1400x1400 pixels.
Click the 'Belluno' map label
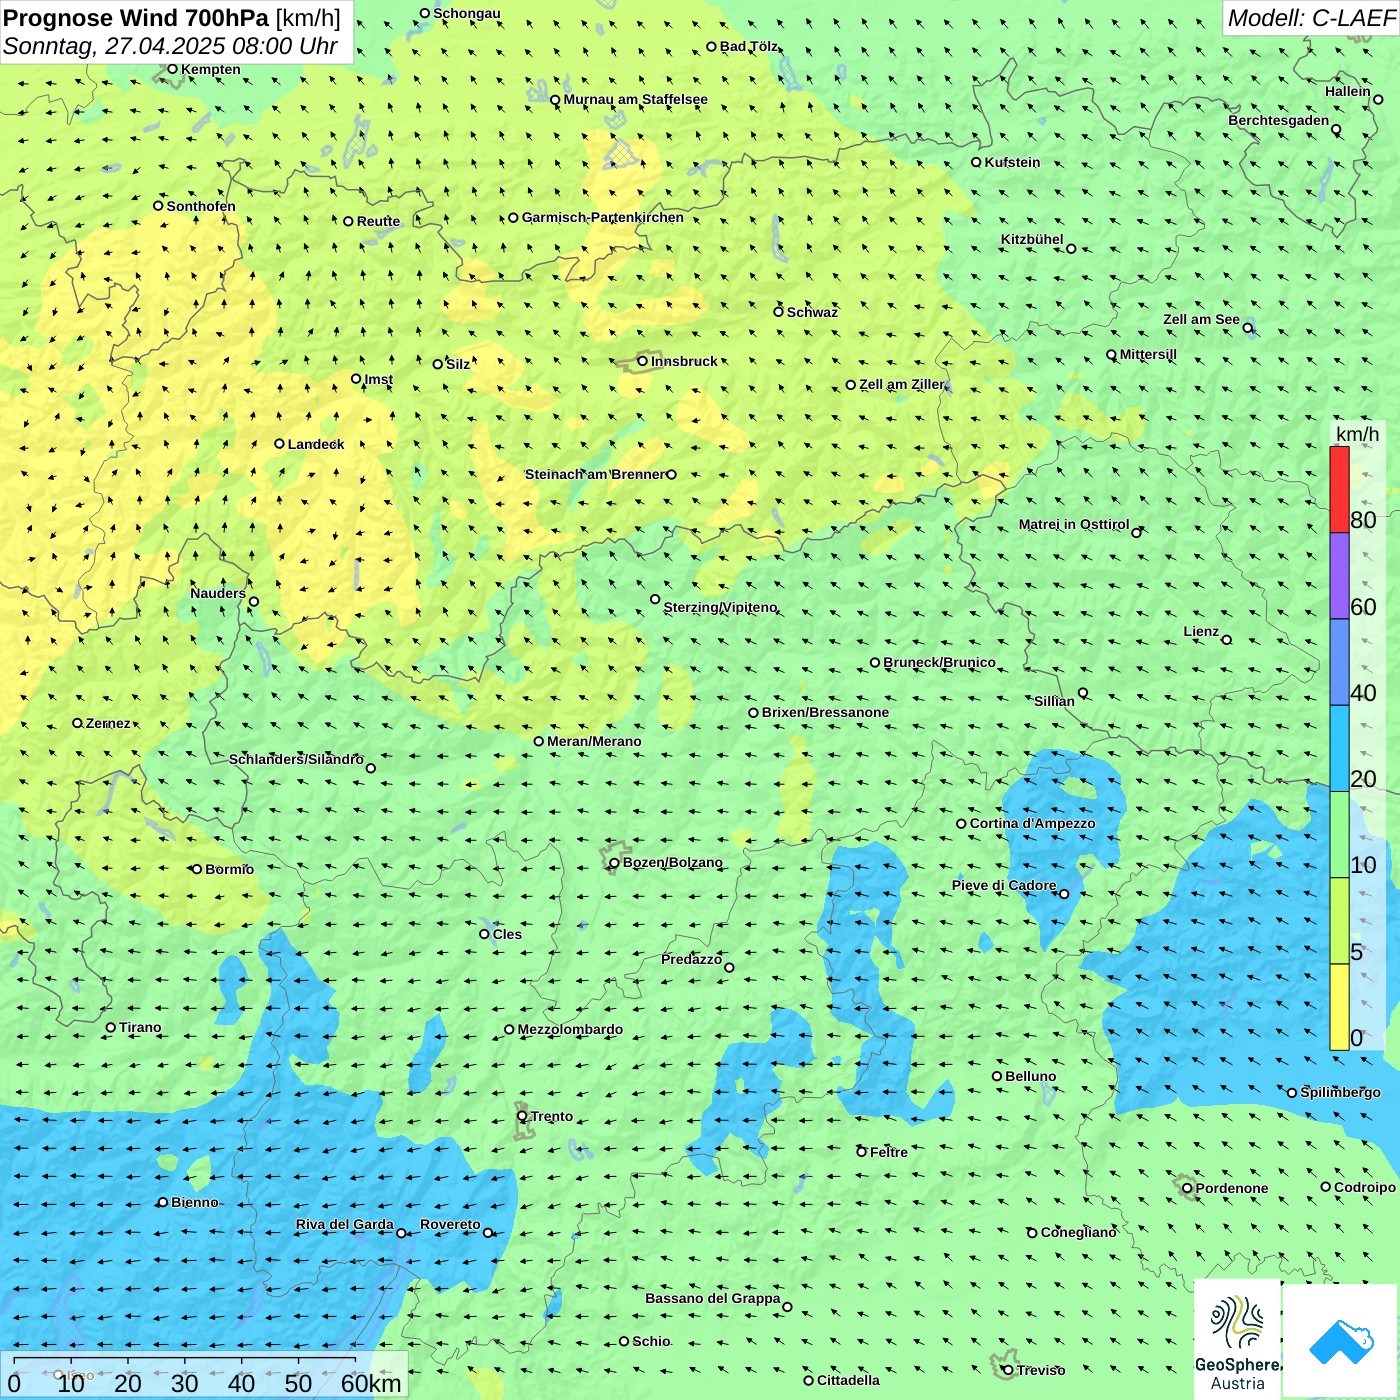point(1030,1076)
